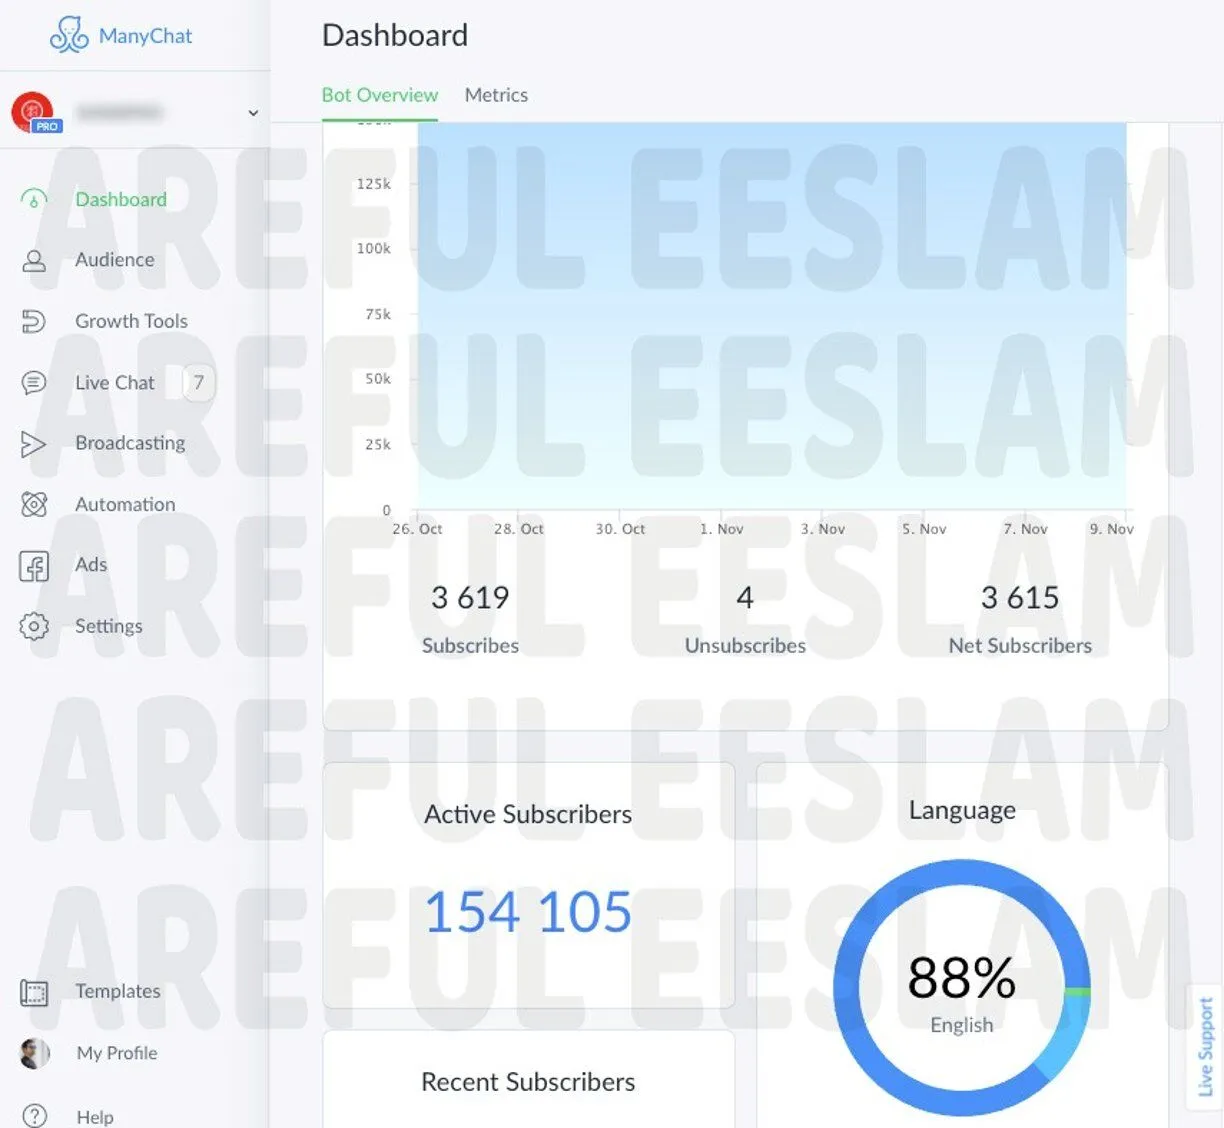
Task: Click the Active Subscribers heading
Action: [528, 814]
